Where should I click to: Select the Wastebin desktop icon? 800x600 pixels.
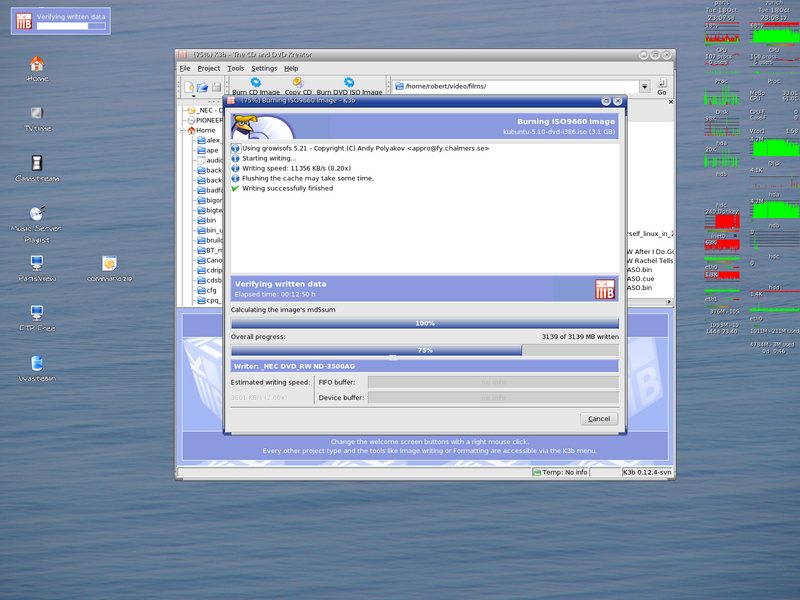point(37,368)
